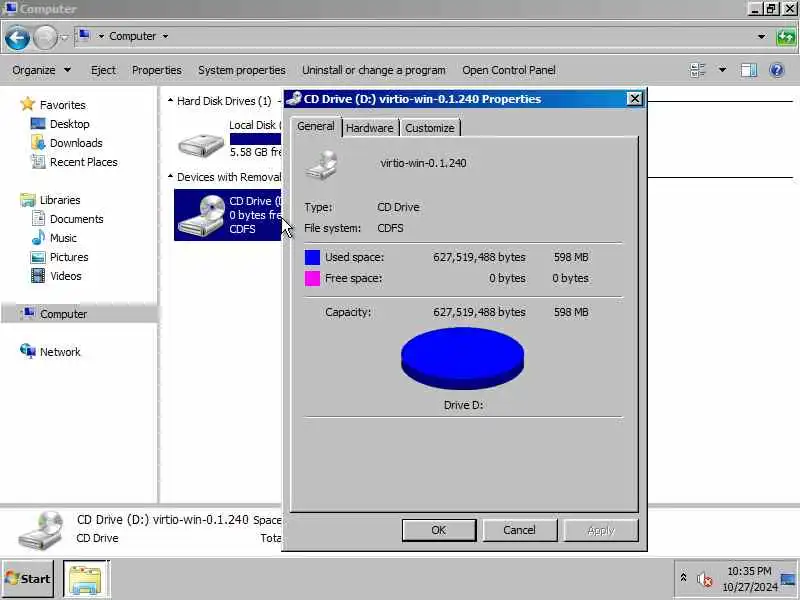Open Favorites in navigation pane
Image resolution: width=800 pixels, height=600 pixels.
63,105
